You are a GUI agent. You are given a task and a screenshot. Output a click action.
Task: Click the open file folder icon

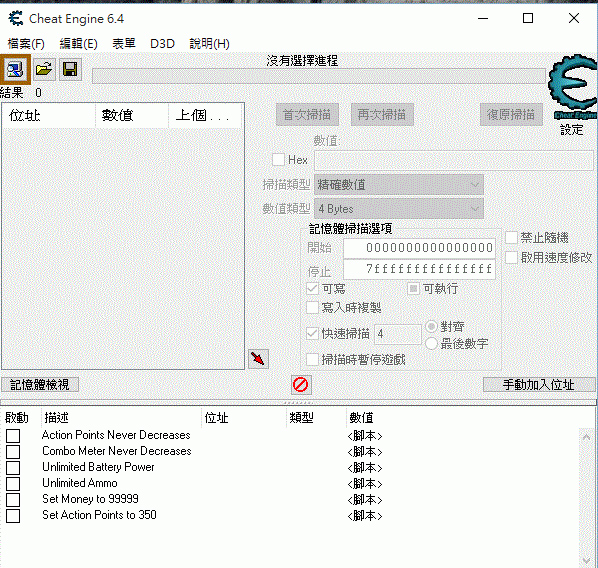(x=44, y=69)
